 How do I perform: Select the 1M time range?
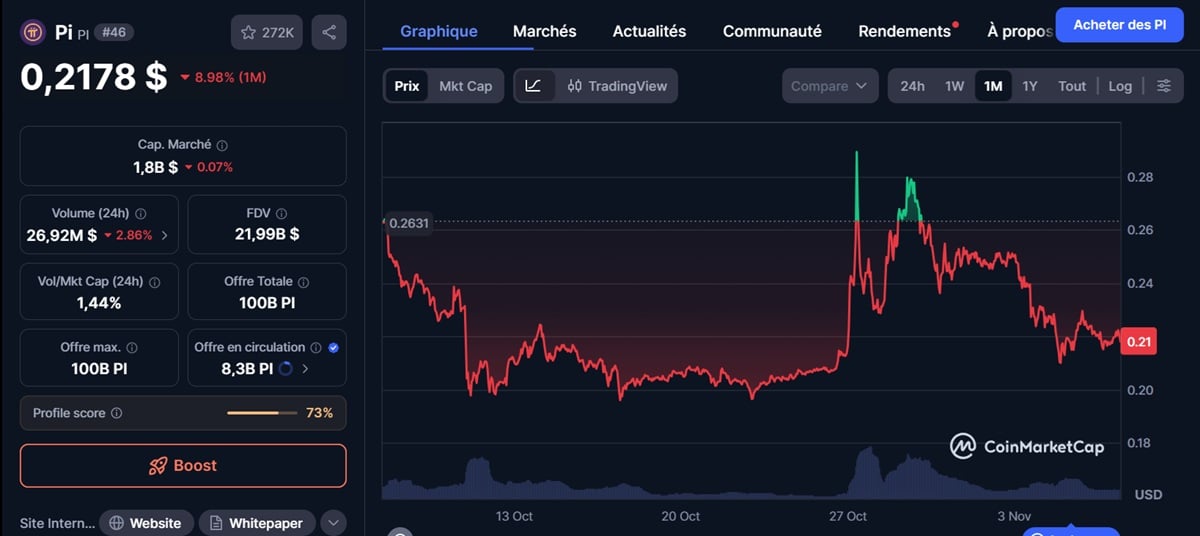(993, 86)
